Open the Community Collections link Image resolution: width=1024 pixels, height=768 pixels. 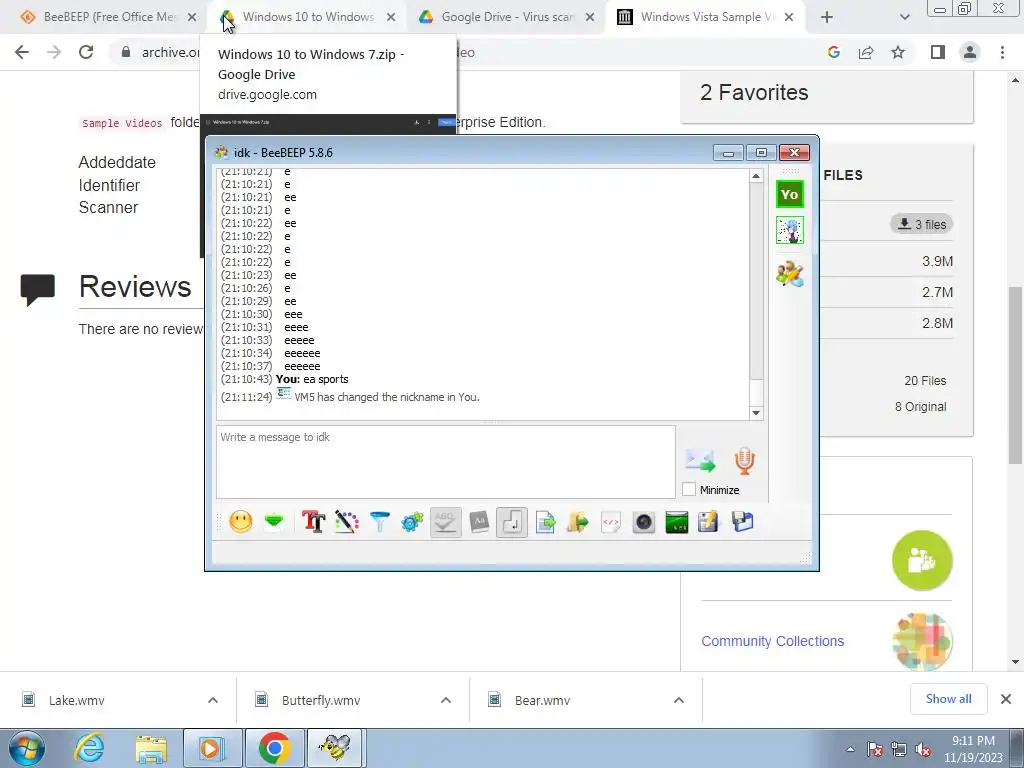pyautogui.click(x=773, y=641)
